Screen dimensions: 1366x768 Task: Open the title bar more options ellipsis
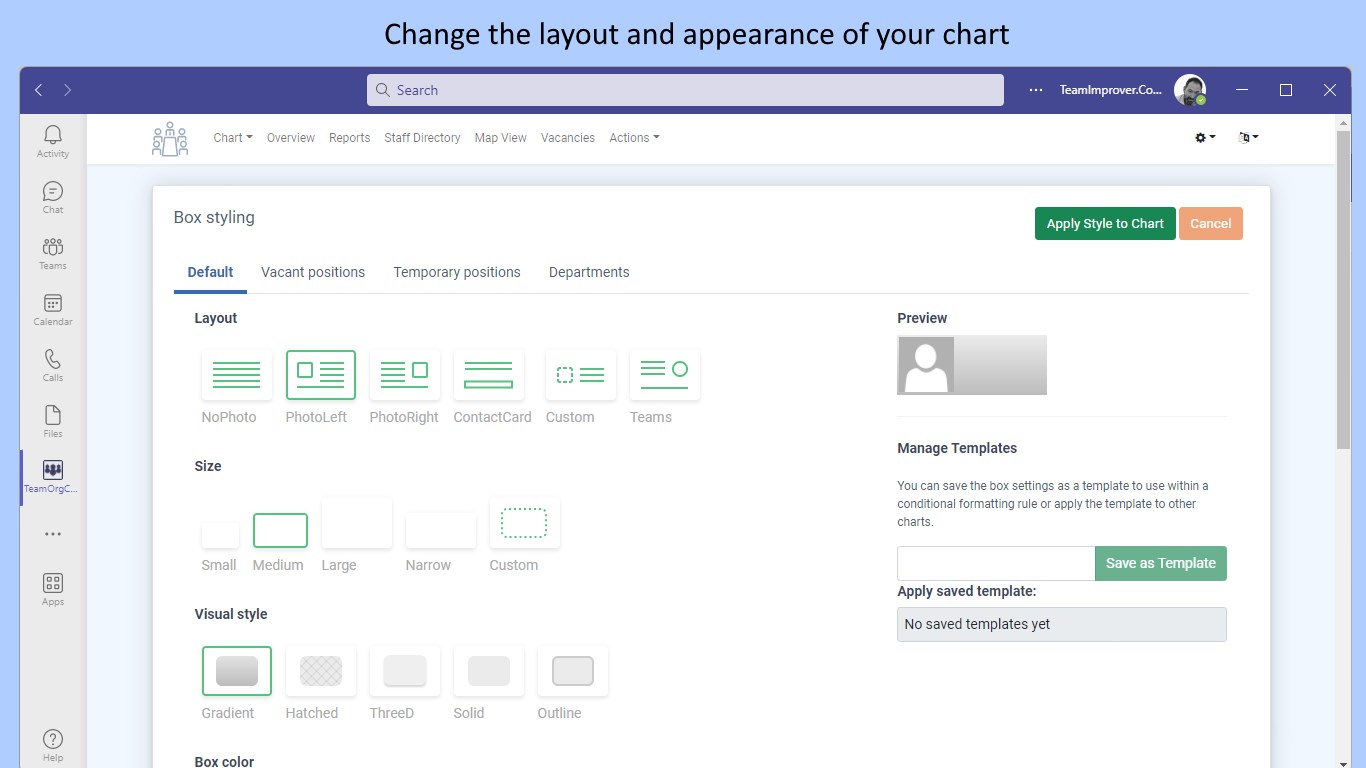(x=1036, y=90)
